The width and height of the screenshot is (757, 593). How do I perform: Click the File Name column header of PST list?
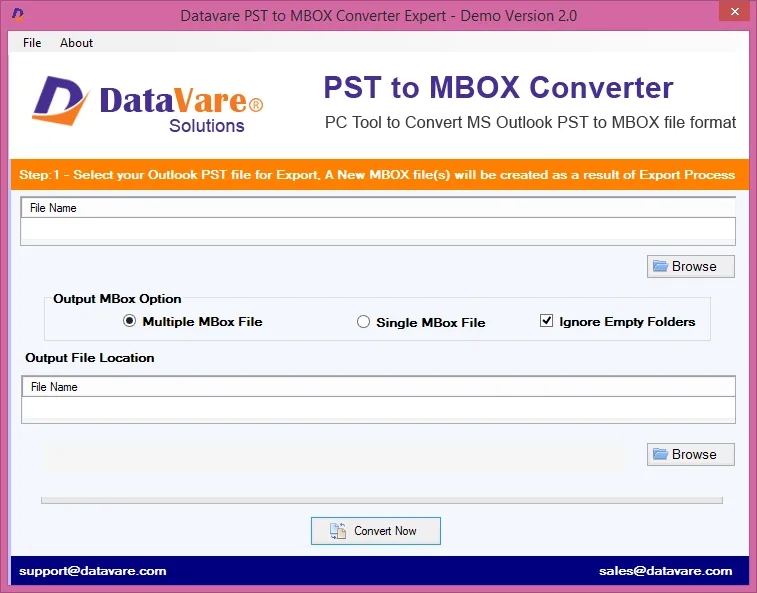pyautogui.click(x=378, y=208)
